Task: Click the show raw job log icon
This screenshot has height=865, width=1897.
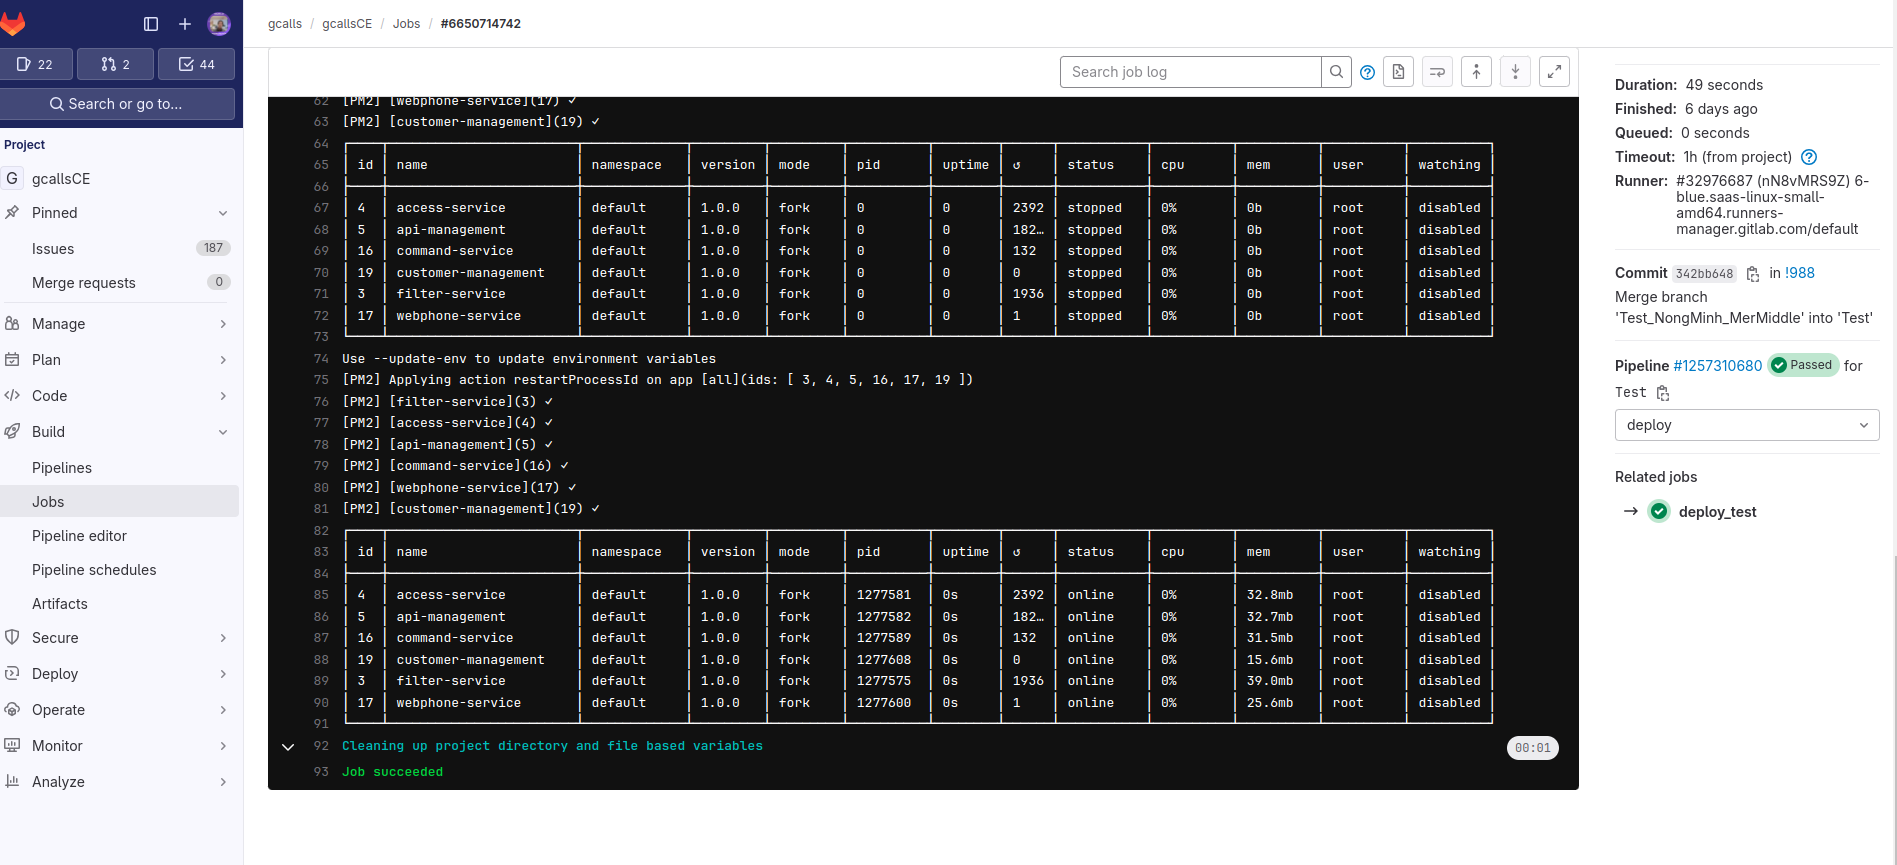Action: click(x=1398, y=72)
